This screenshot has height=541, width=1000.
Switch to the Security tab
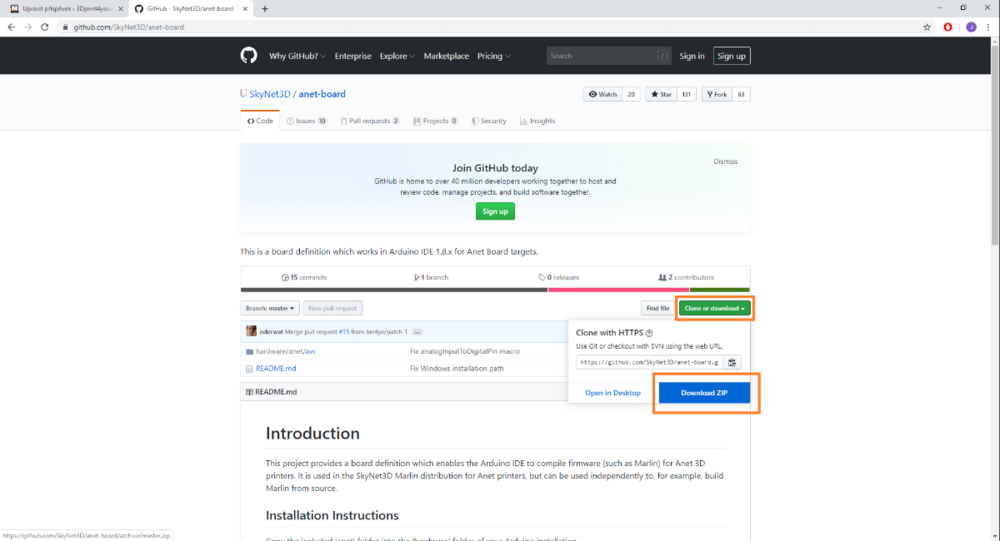point(489,121)
